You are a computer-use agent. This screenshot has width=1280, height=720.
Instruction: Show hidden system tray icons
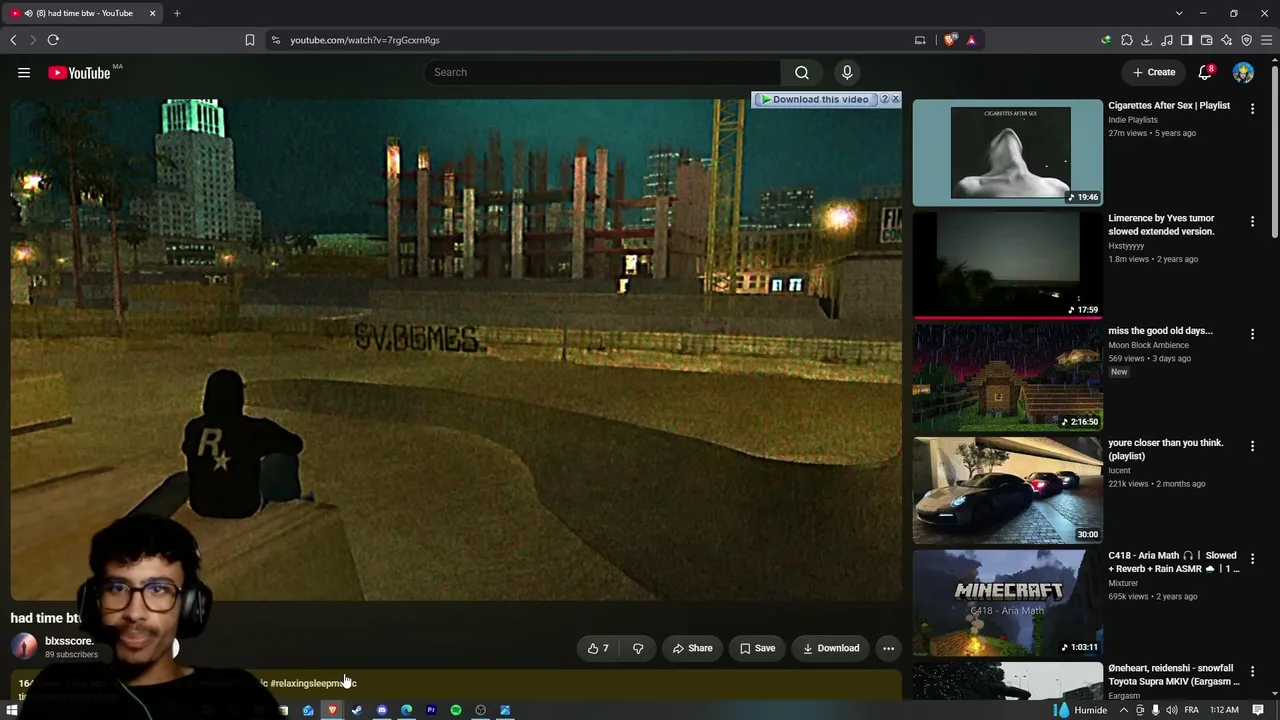(x=1123, y=710)
